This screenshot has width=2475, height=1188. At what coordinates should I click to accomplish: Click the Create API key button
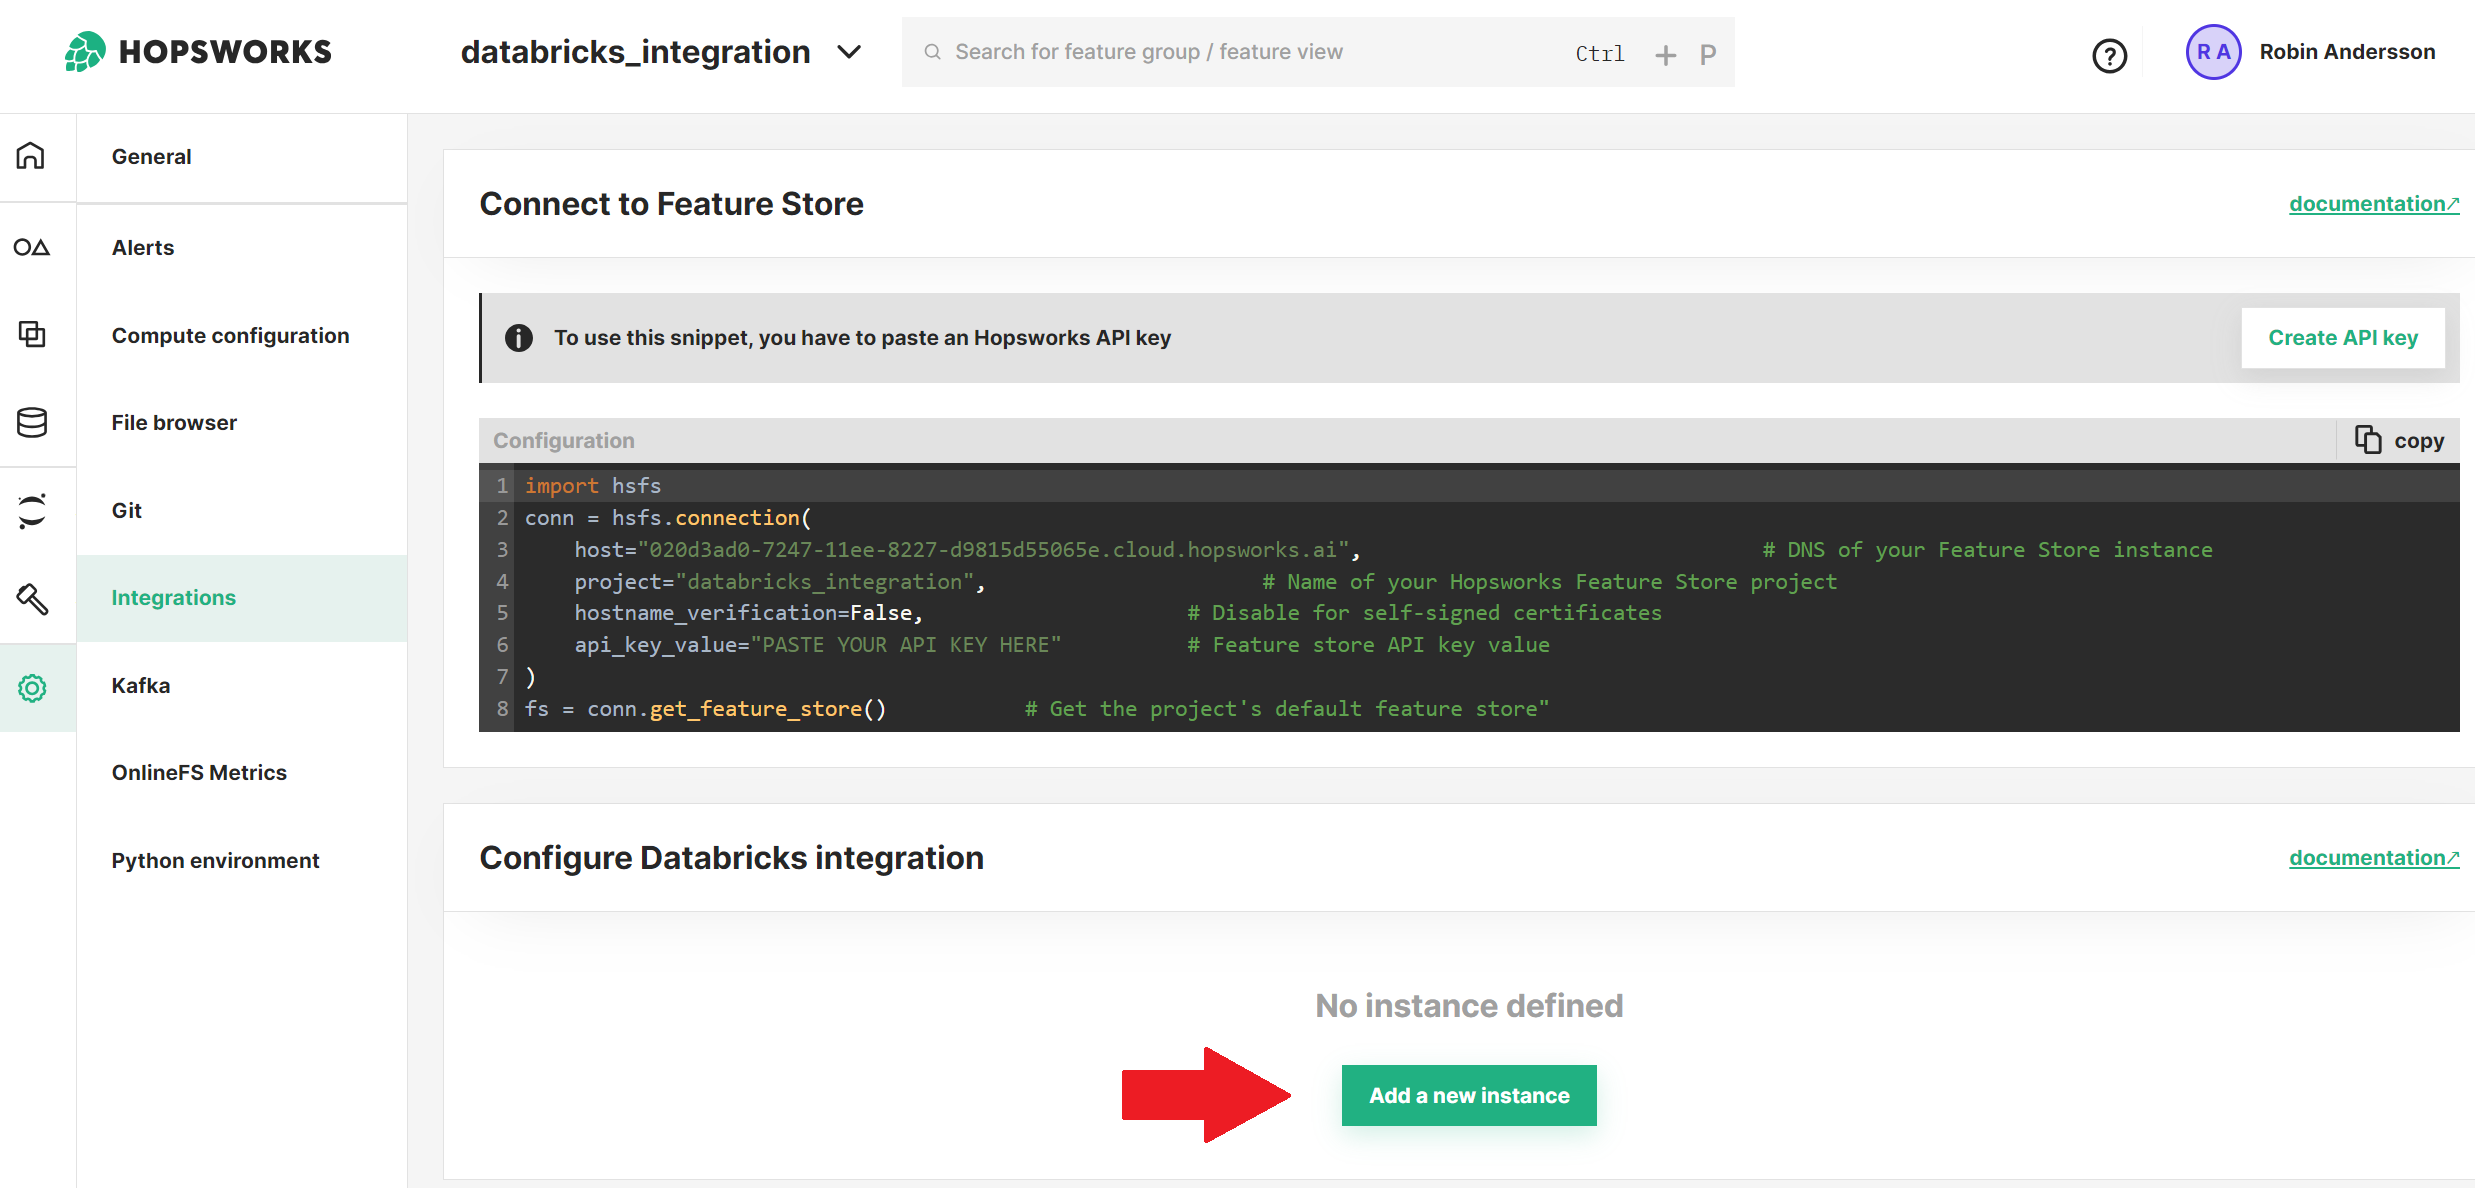[2343, 337]
